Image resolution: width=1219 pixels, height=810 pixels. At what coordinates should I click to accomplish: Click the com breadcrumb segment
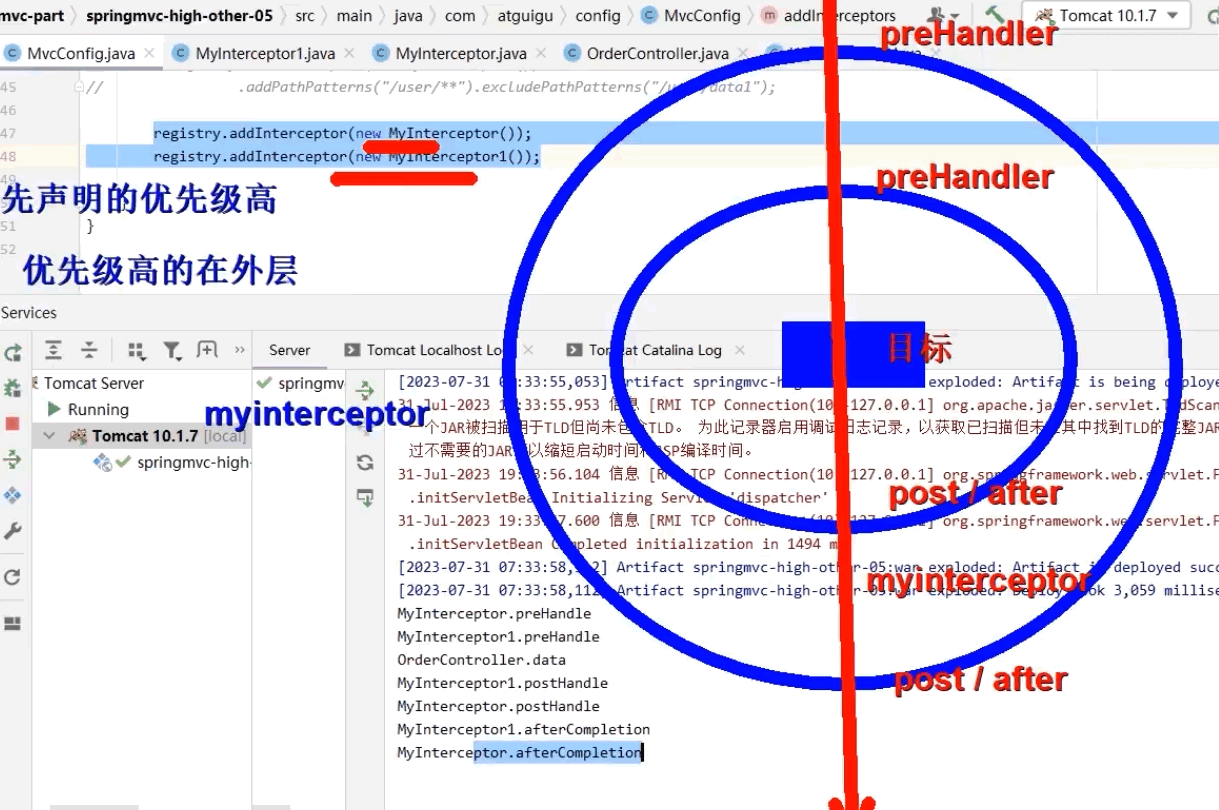460,15
